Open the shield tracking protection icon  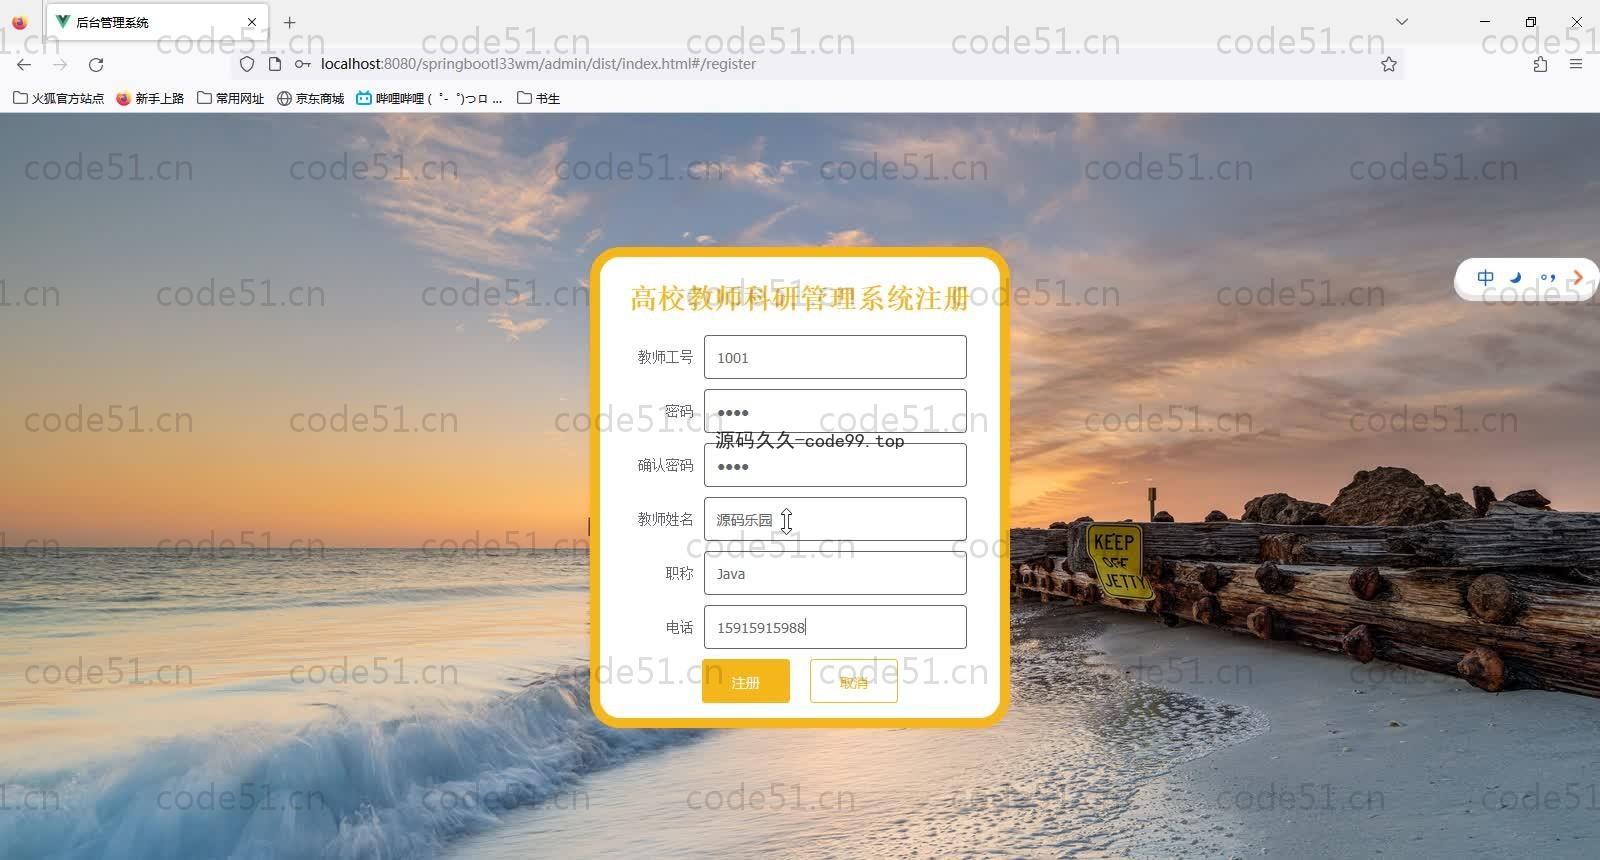tap(247, 64)
